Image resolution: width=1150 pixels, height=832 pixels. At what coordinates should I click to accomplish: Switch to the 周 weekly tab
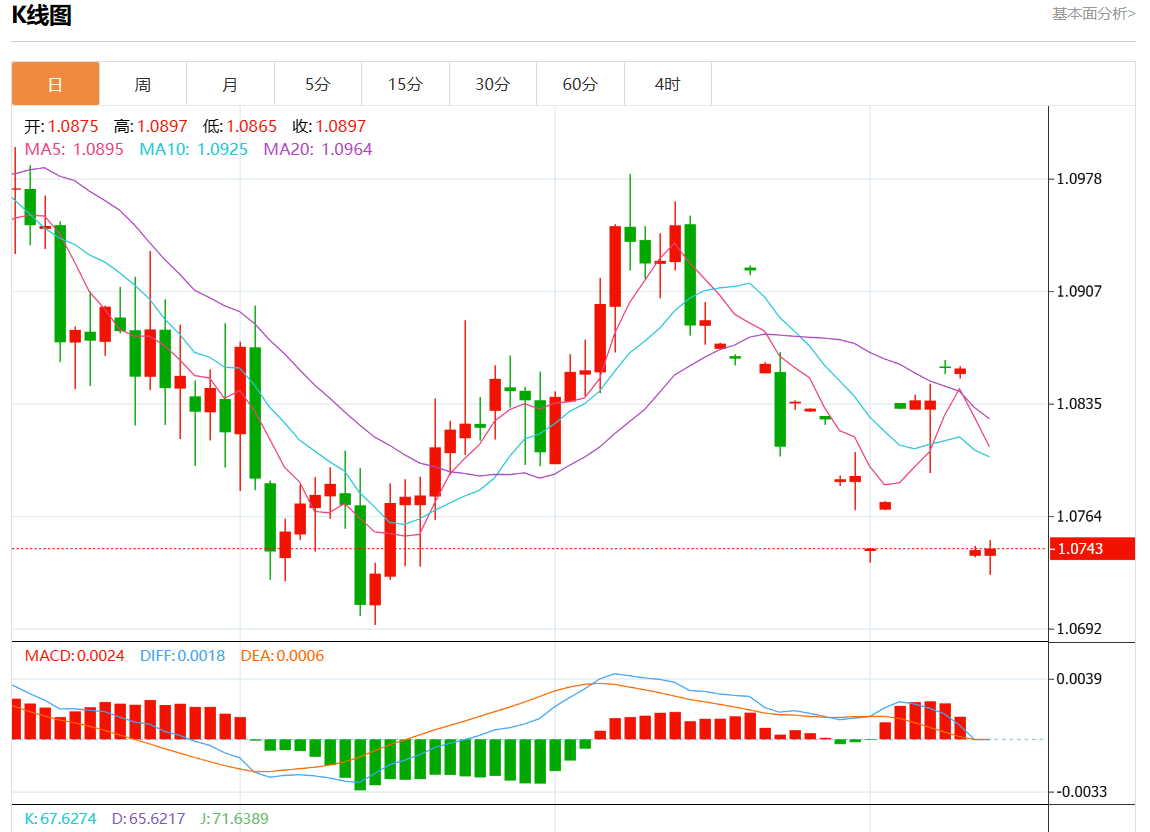coord(143,84)
